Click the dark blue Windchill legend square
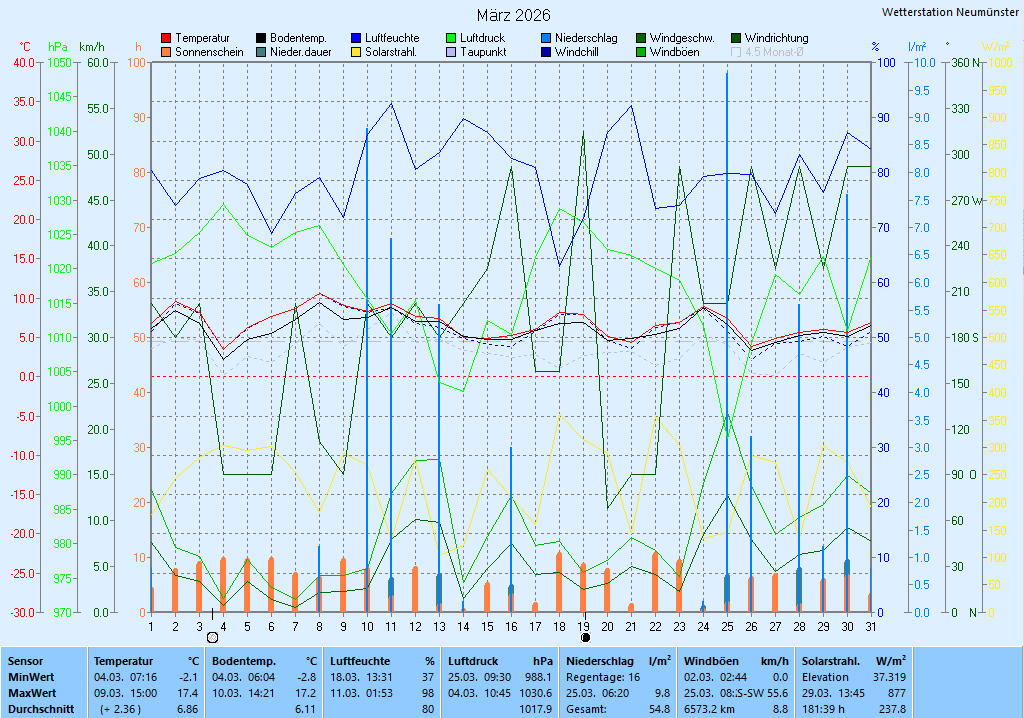Viewport: 1024px width, 718px height. click(x=546, y=52)
